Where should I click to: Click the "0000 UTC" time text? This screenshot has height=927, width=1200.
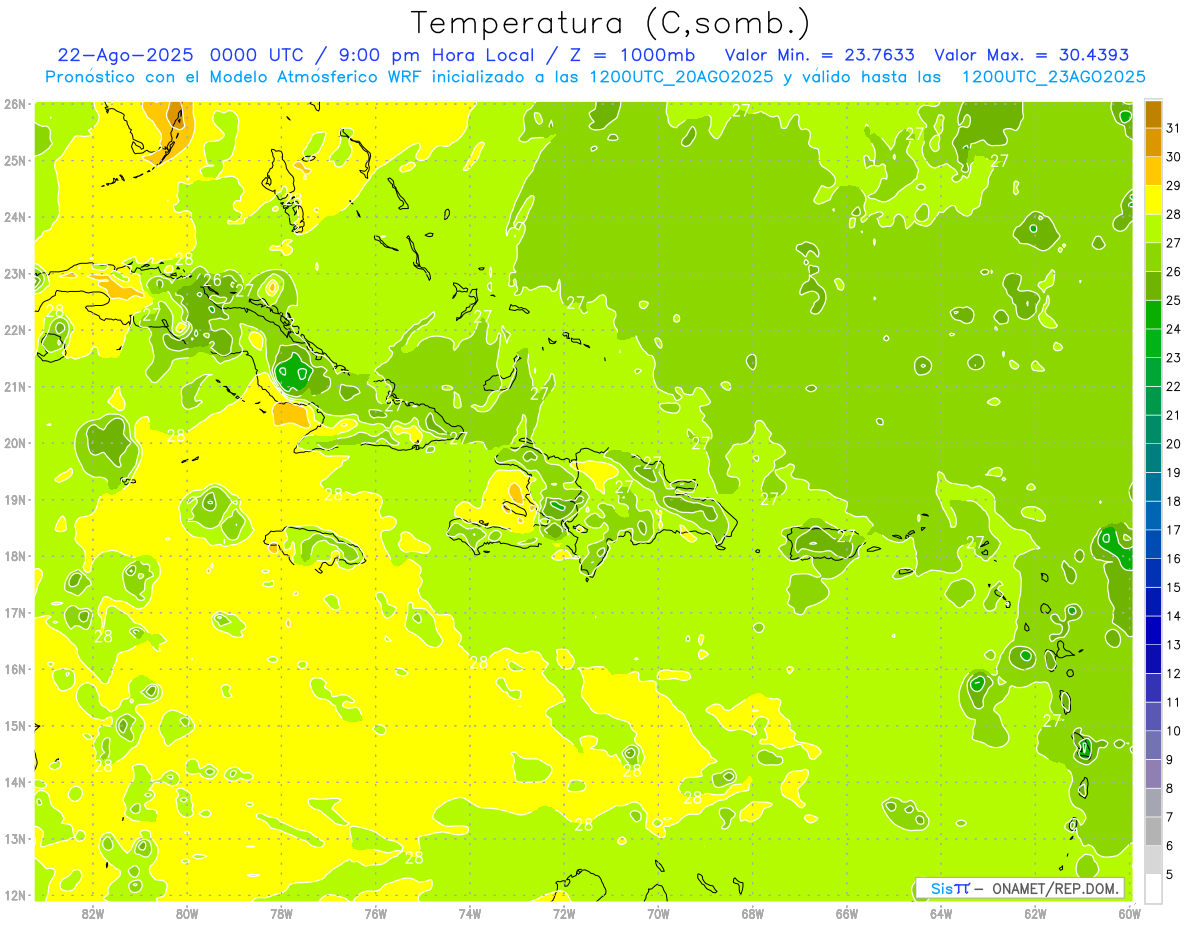258,55
